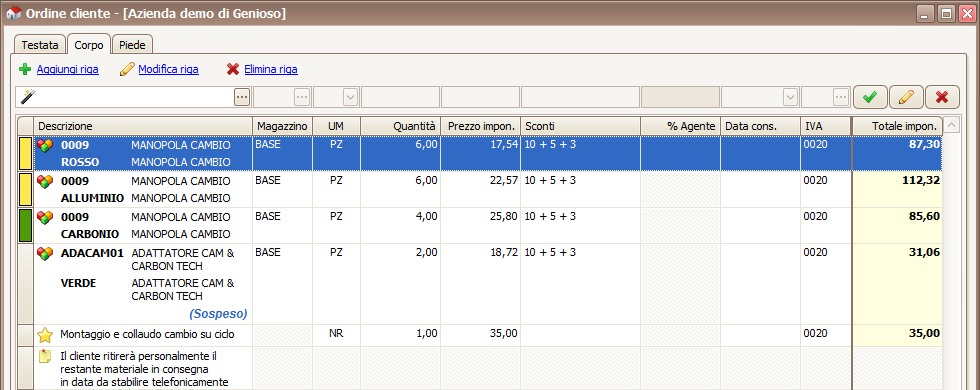Click the red X cancel button in entry row
The height and width of the screenshot is (390, 980).
942,97
